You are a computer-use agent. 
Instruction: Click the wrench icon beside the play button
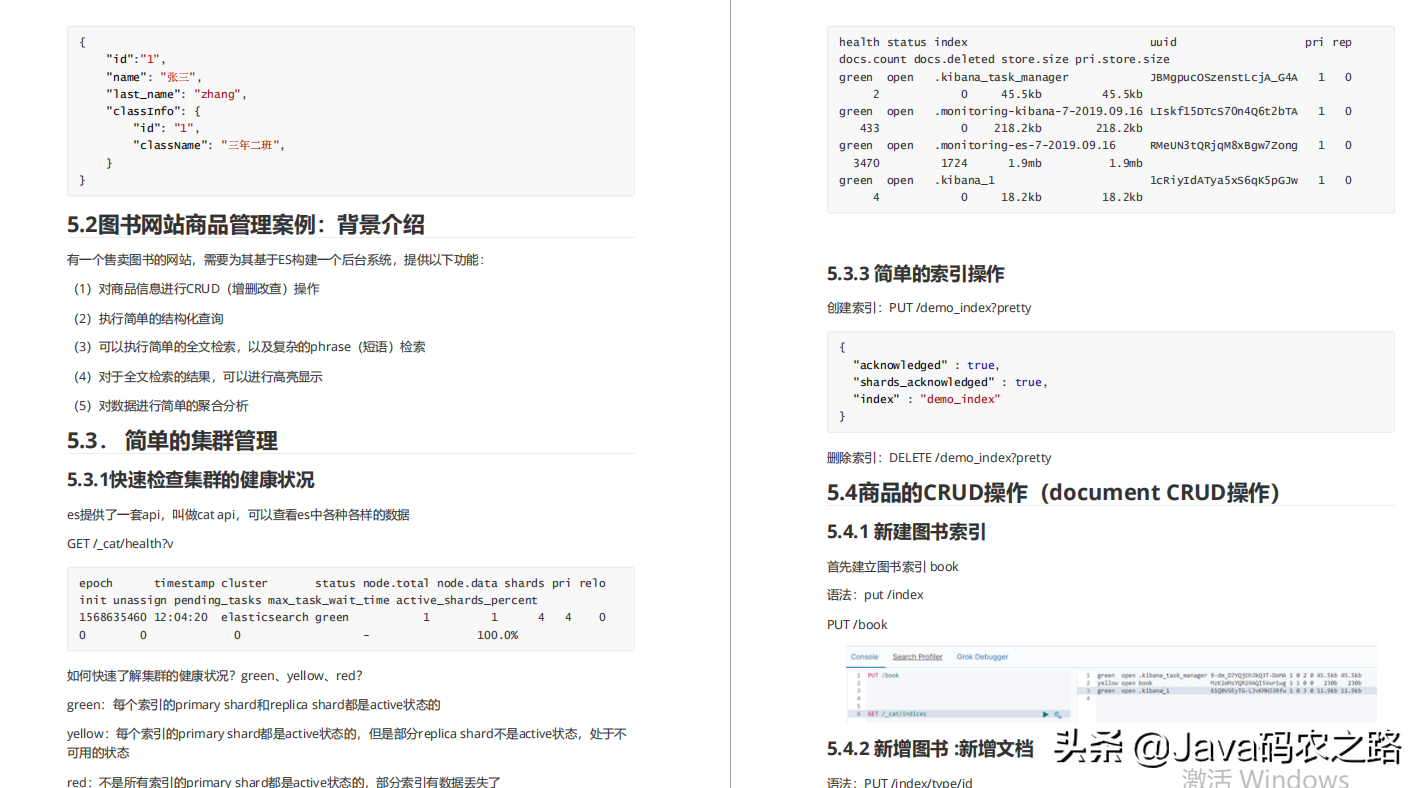coord(1057,714)
